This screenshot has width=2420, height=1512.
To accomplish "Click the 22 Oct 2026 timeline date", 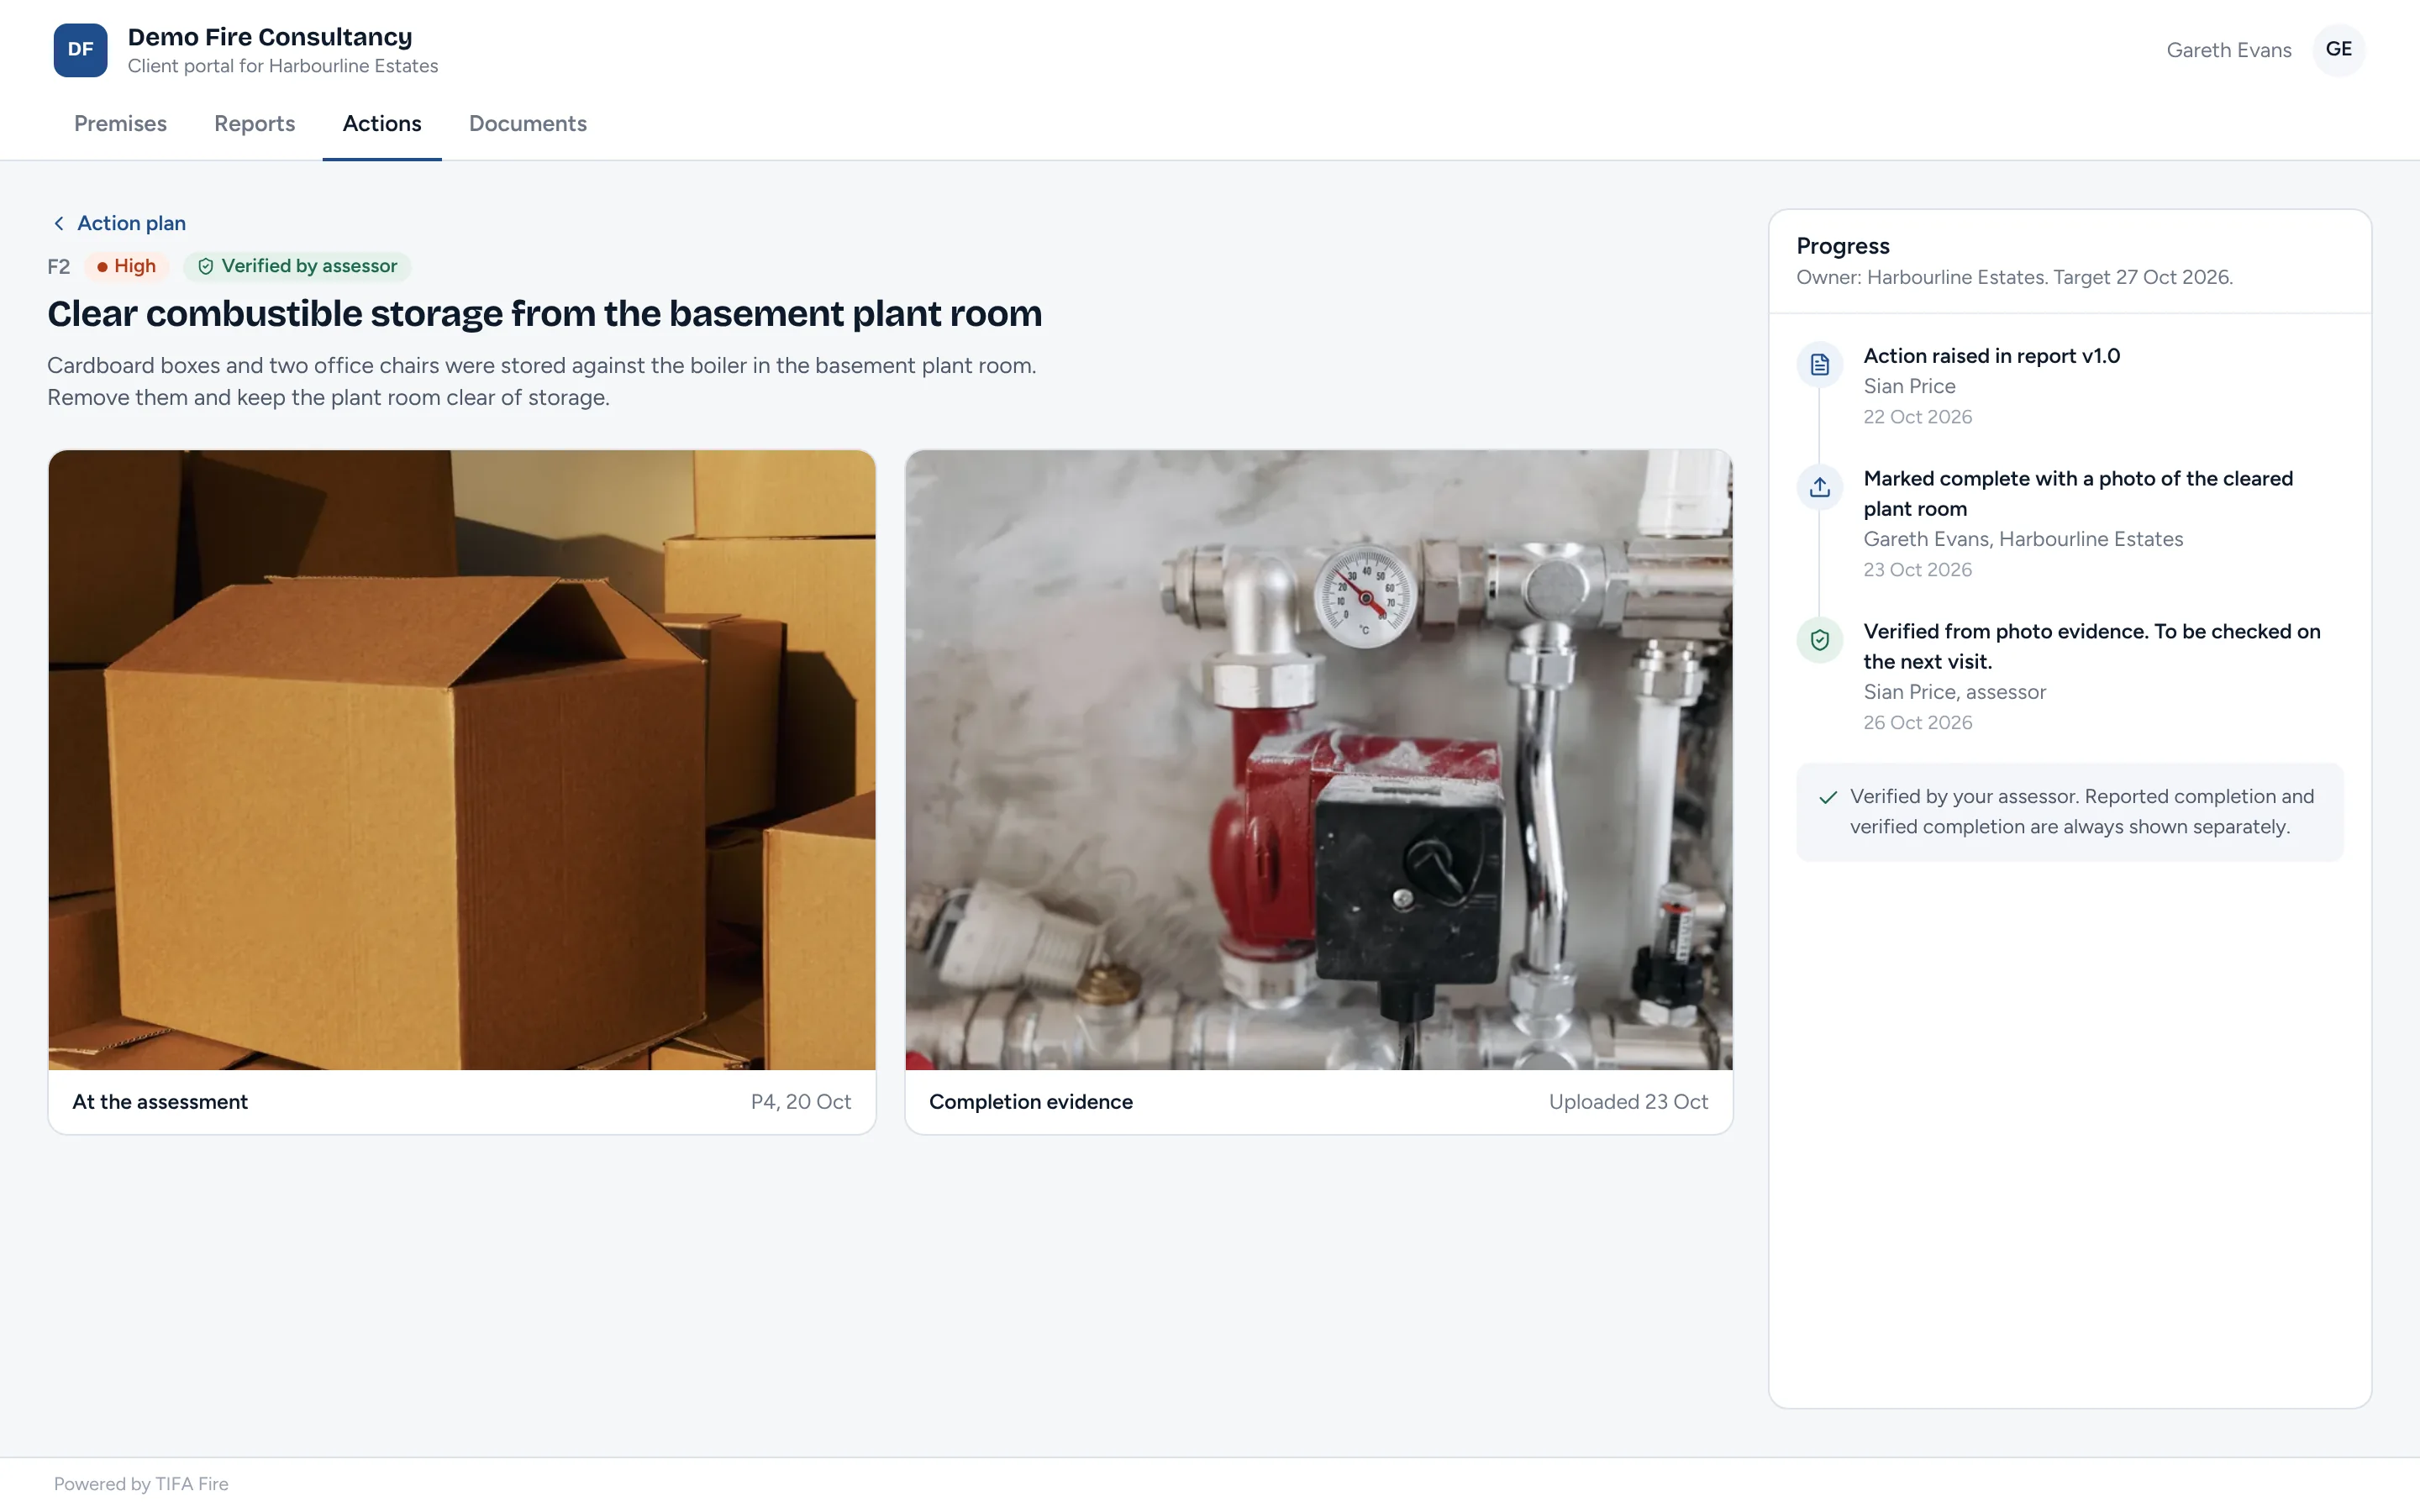I will click(1917, 417).
